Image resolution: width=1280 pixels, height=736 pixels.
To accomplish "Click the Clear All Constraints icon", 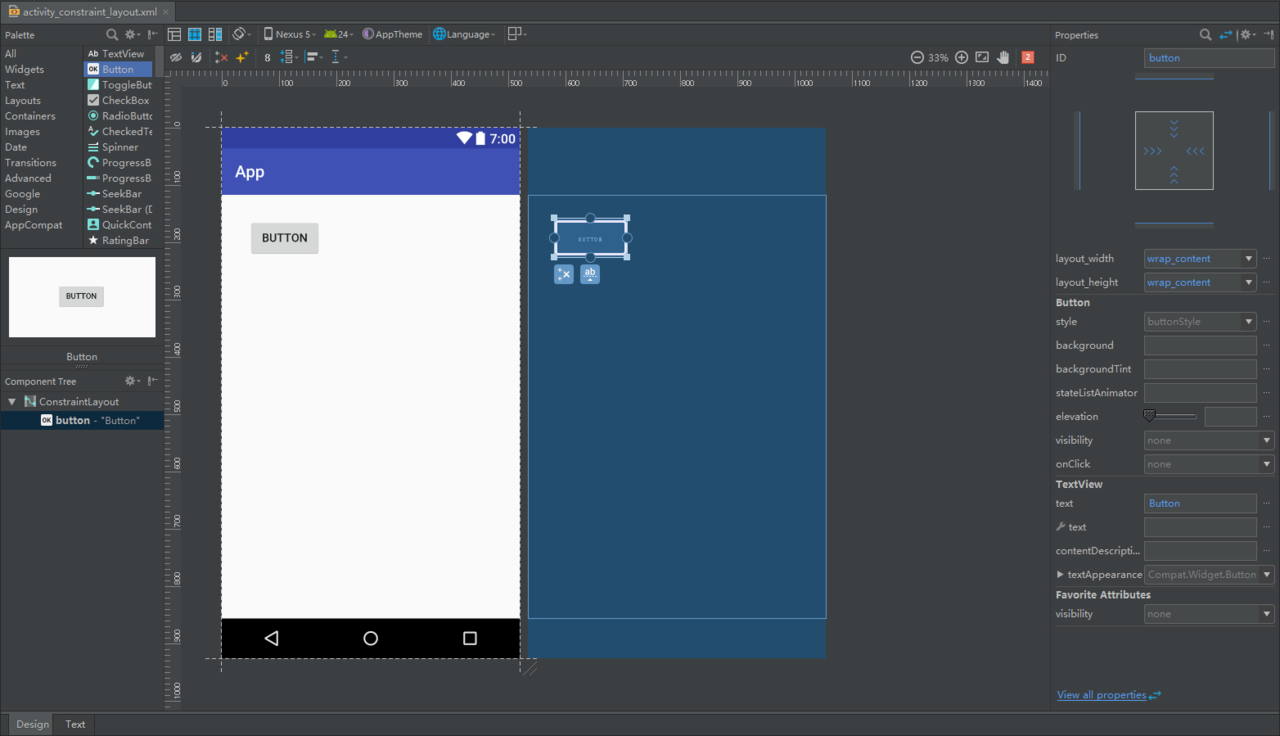I will 221,58.
